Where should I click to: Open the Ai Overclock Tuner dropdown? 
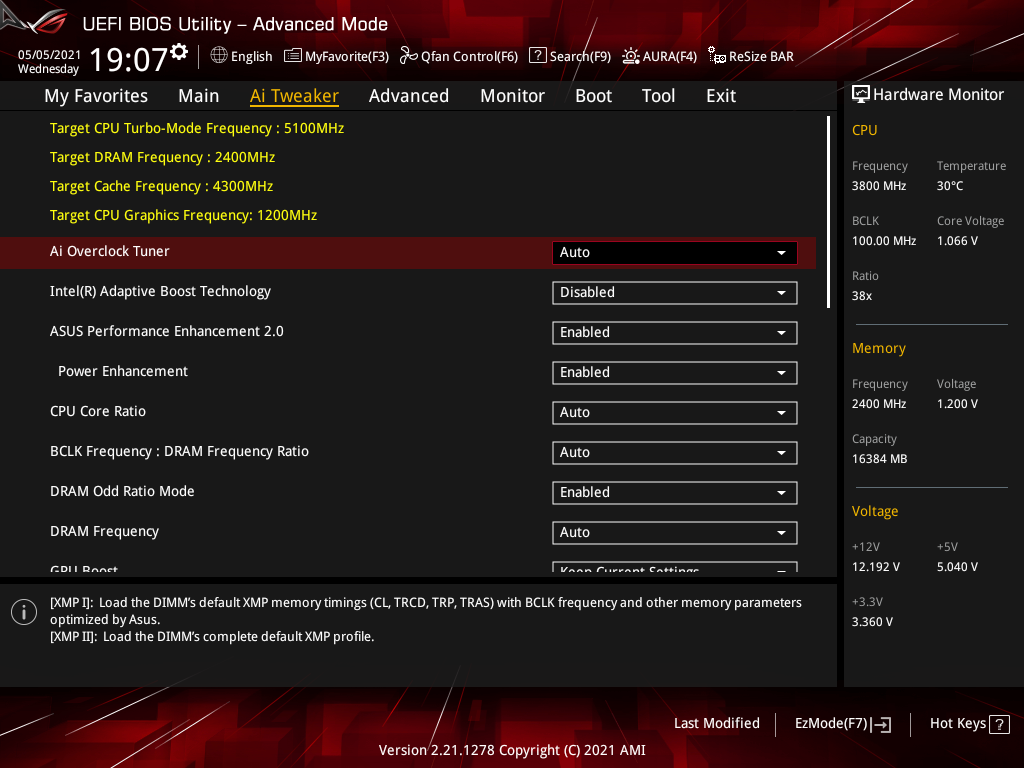click(x=675, y=253)
